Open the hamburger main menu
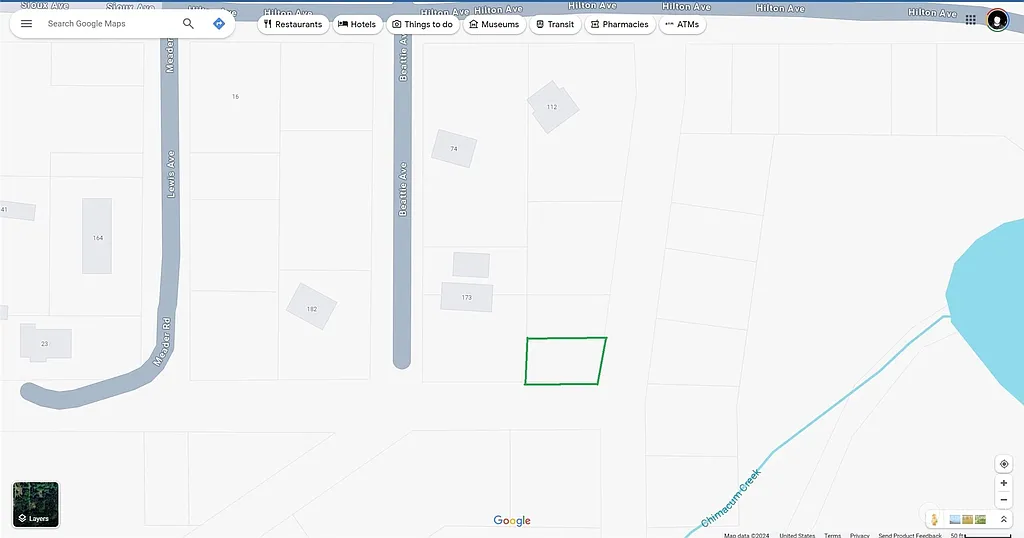Image resolution: width=1024 pixels, height=538 pixels. point(27,24)
